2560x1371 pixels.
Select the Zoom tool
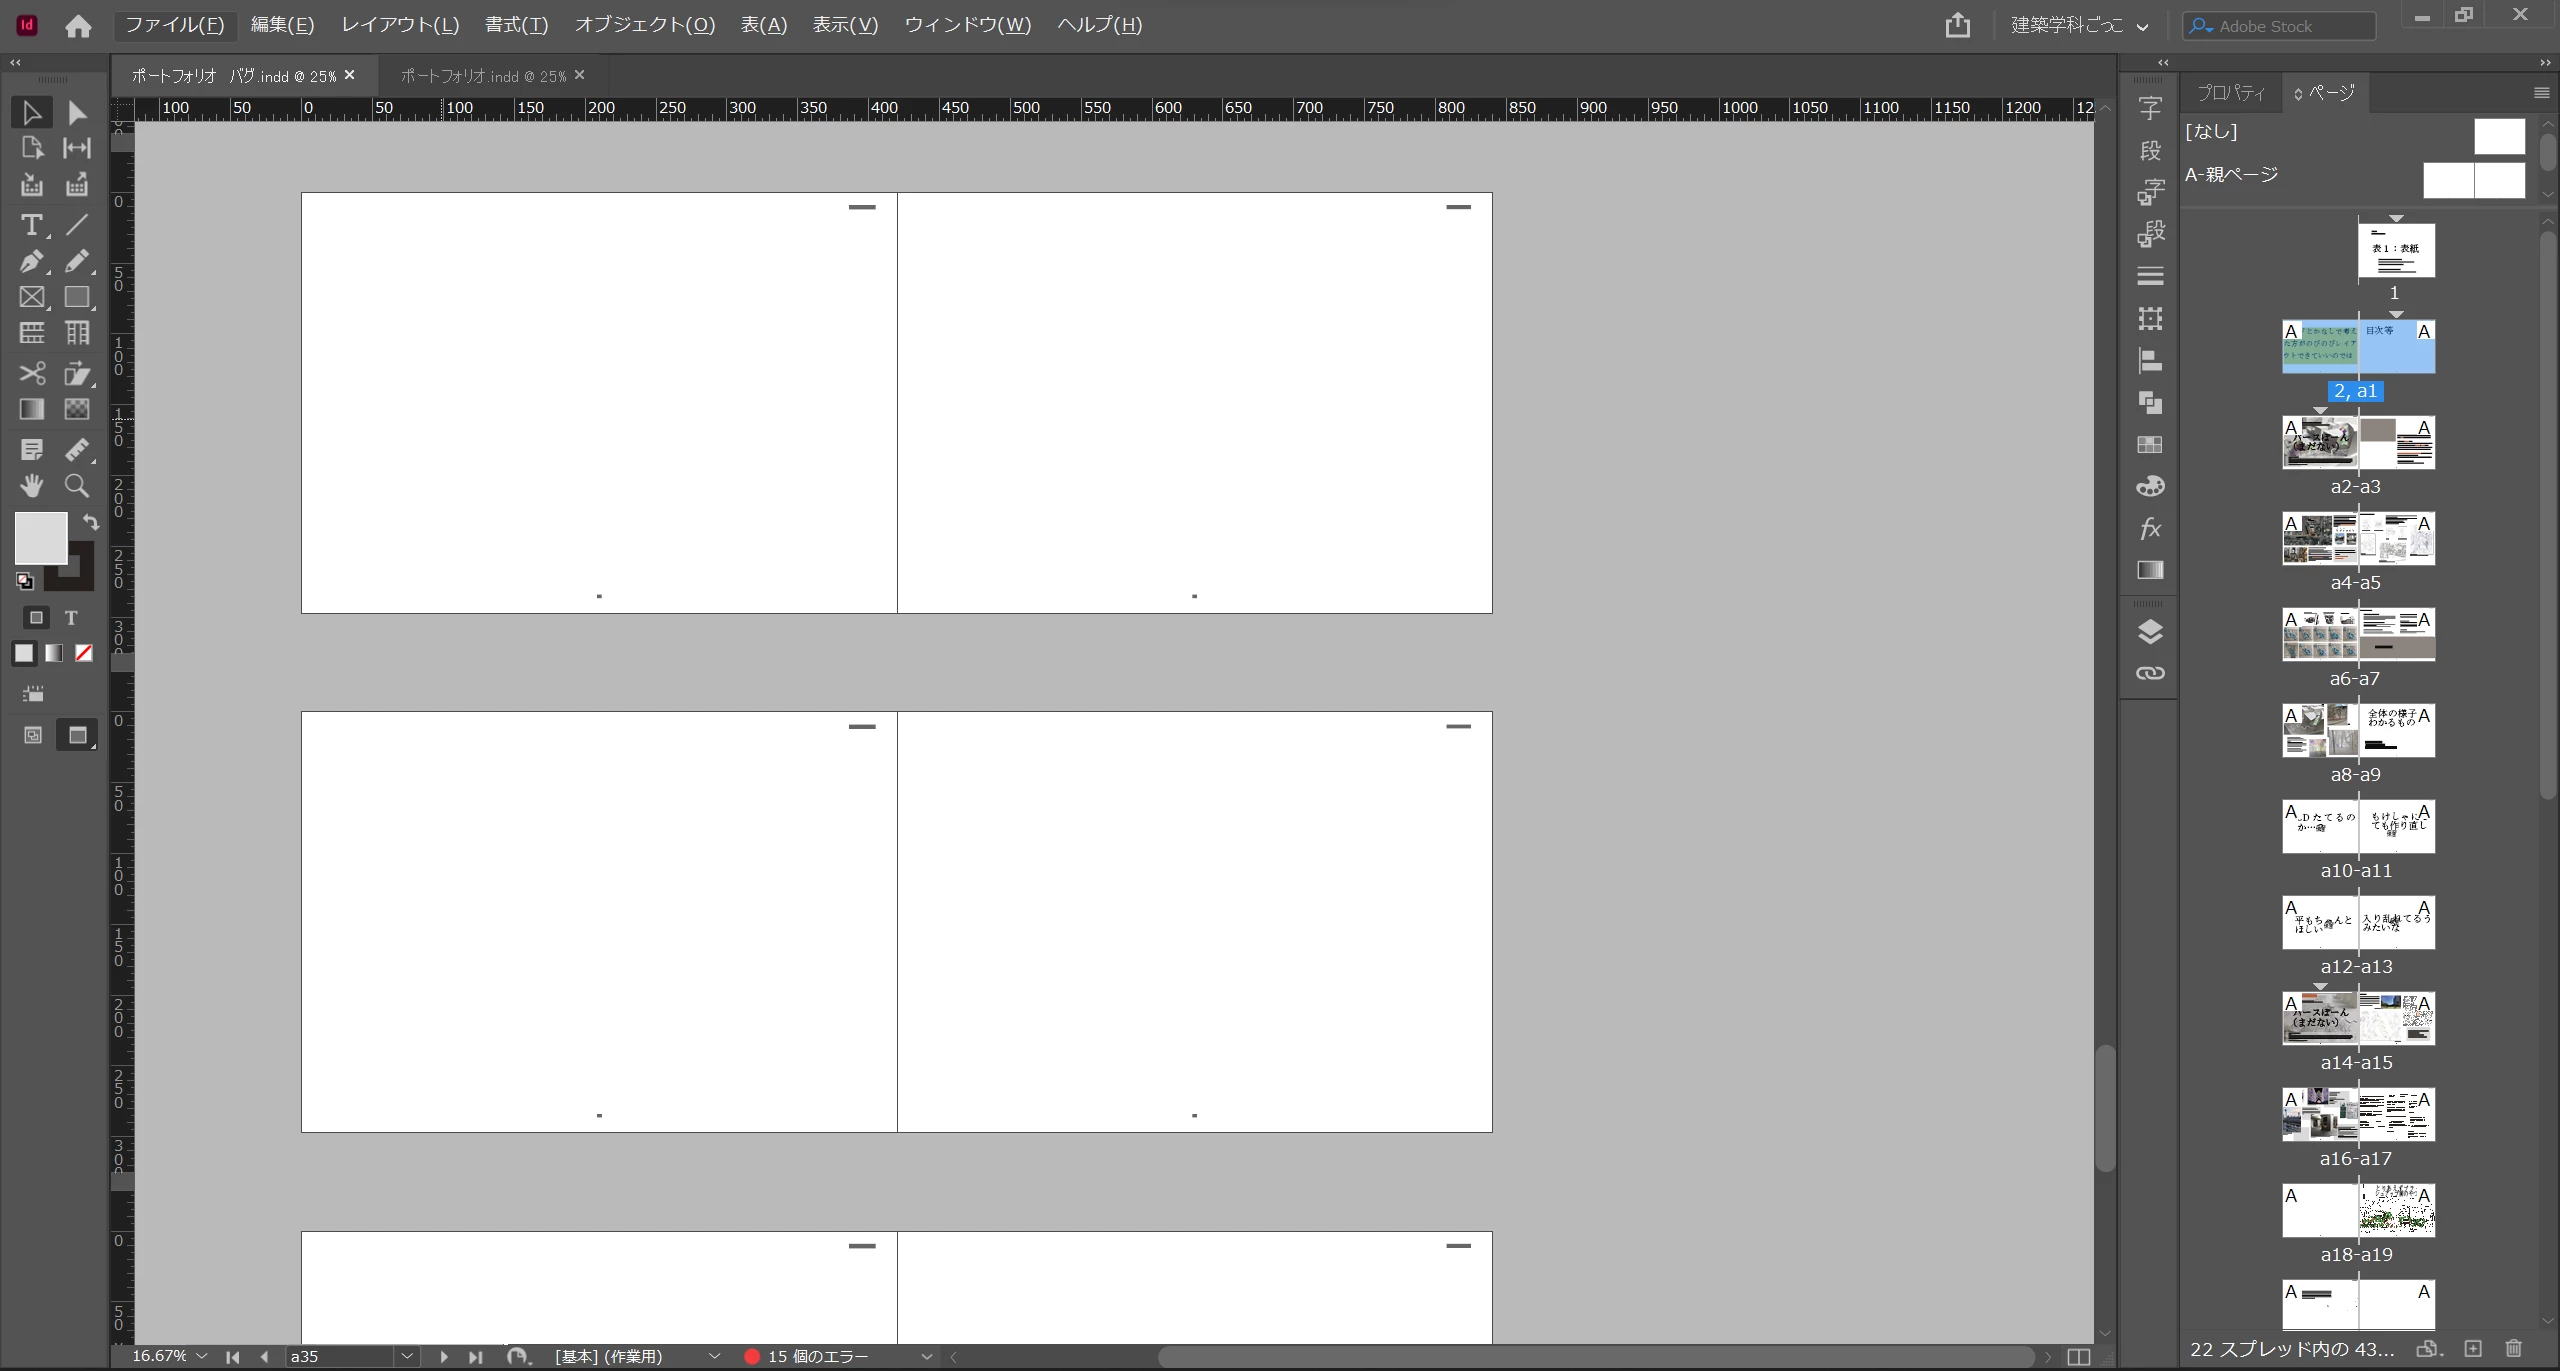[x=77, y=486]
